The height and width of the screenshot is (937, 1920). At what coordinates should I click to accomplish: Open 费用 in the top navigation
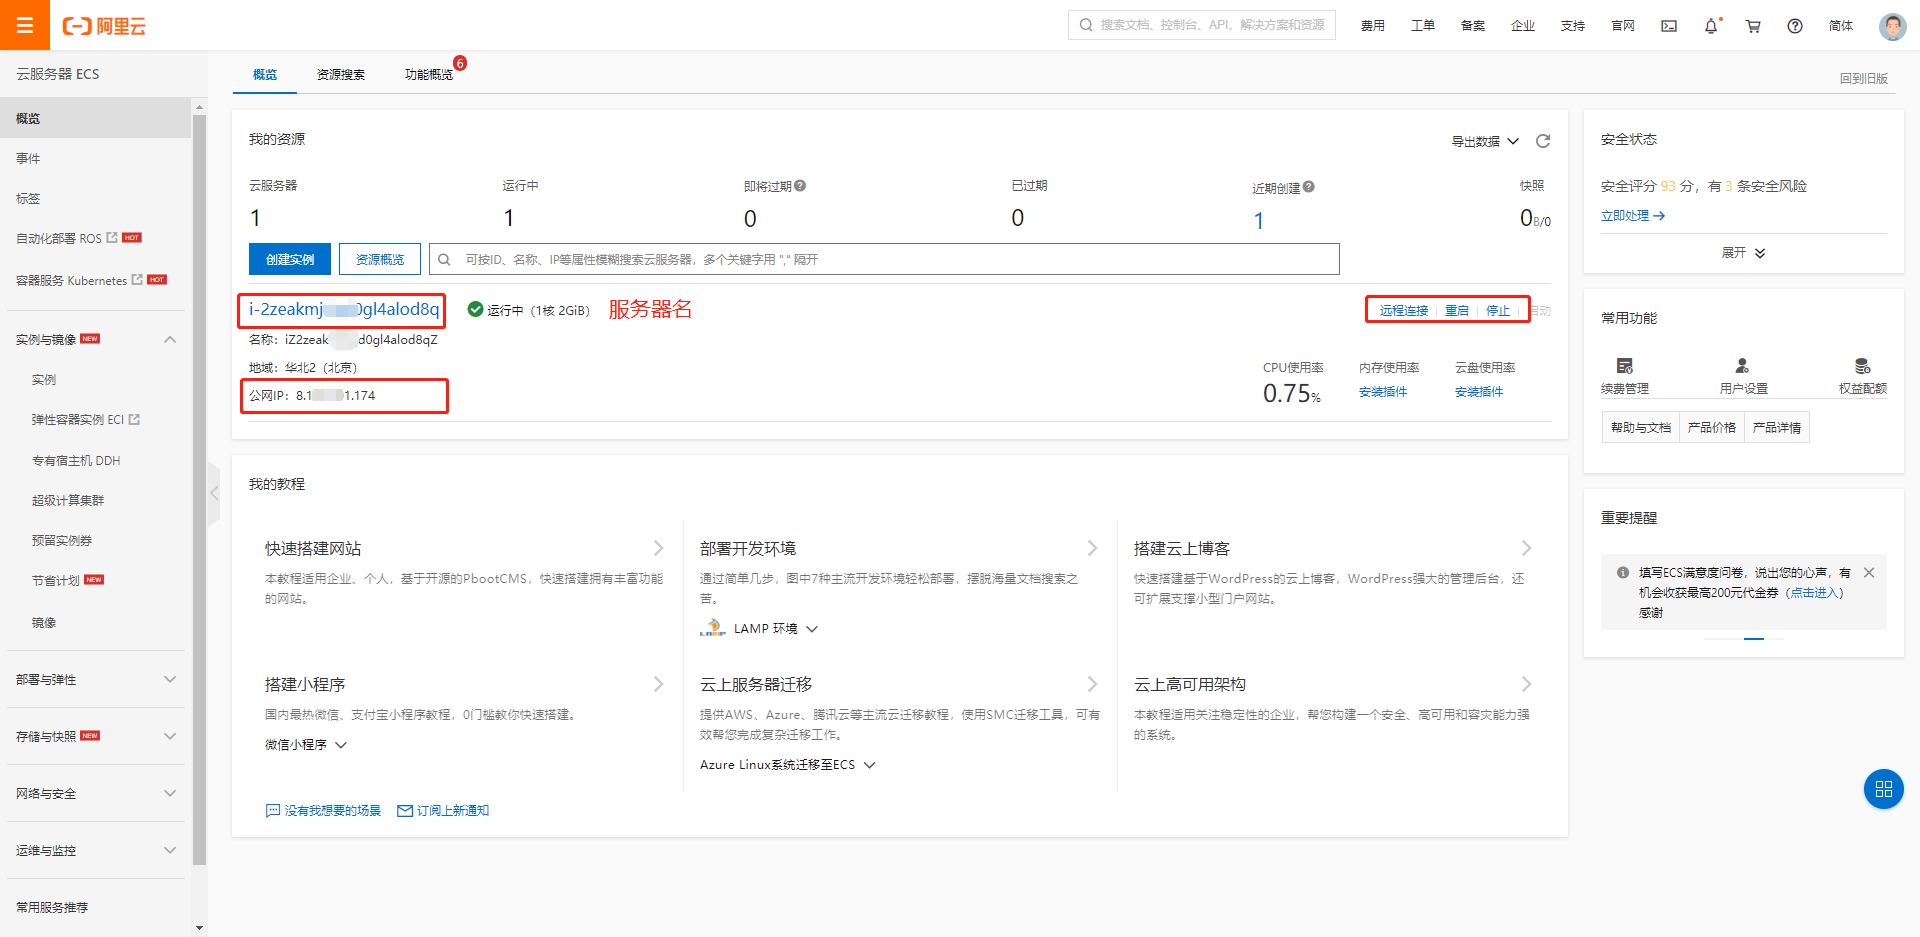(1373, 26)
